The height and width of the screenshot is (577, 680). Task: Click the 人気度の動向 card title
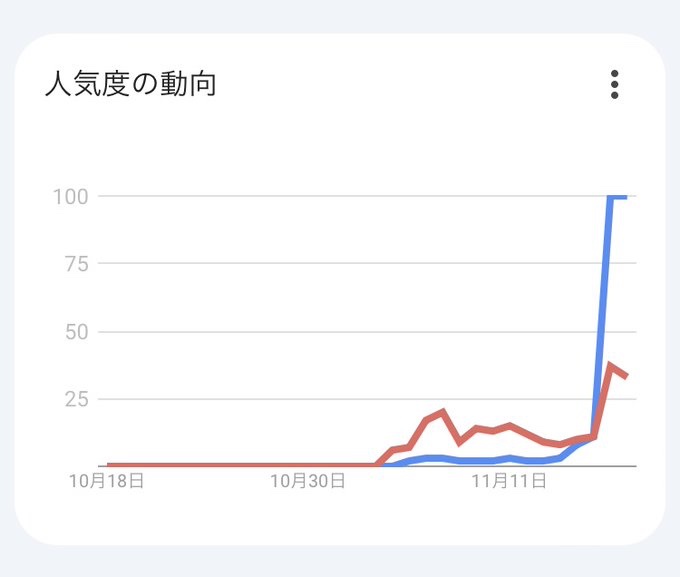pyautogui.click(x=131, y=85)
